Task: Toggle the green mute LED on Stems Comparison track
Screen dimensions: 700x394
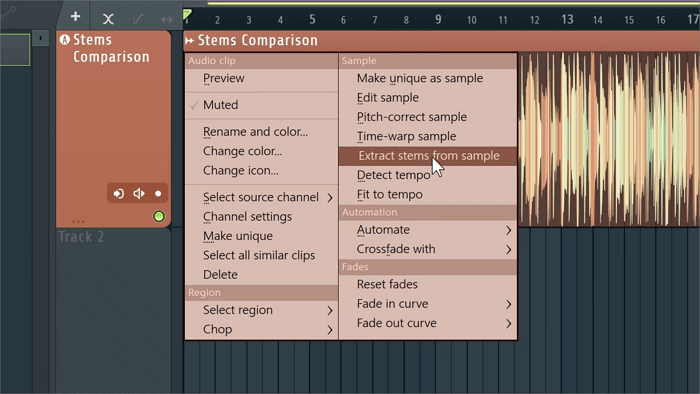Action: tap(158, 216)
